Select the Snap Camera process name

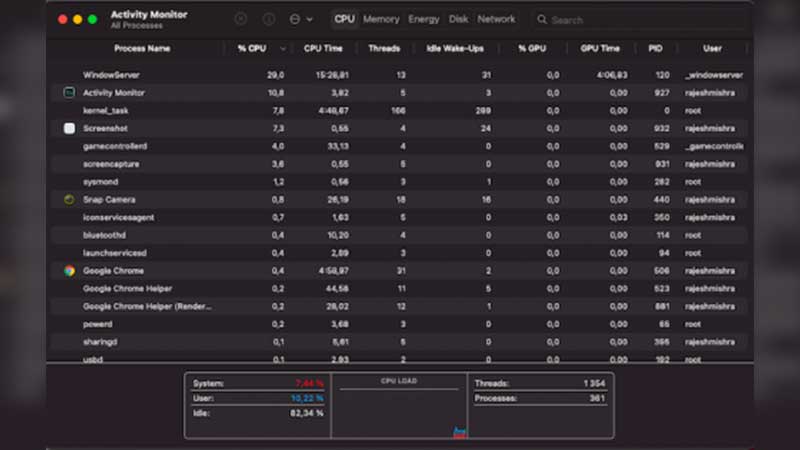pyautogui.click(x=109, y=200)
